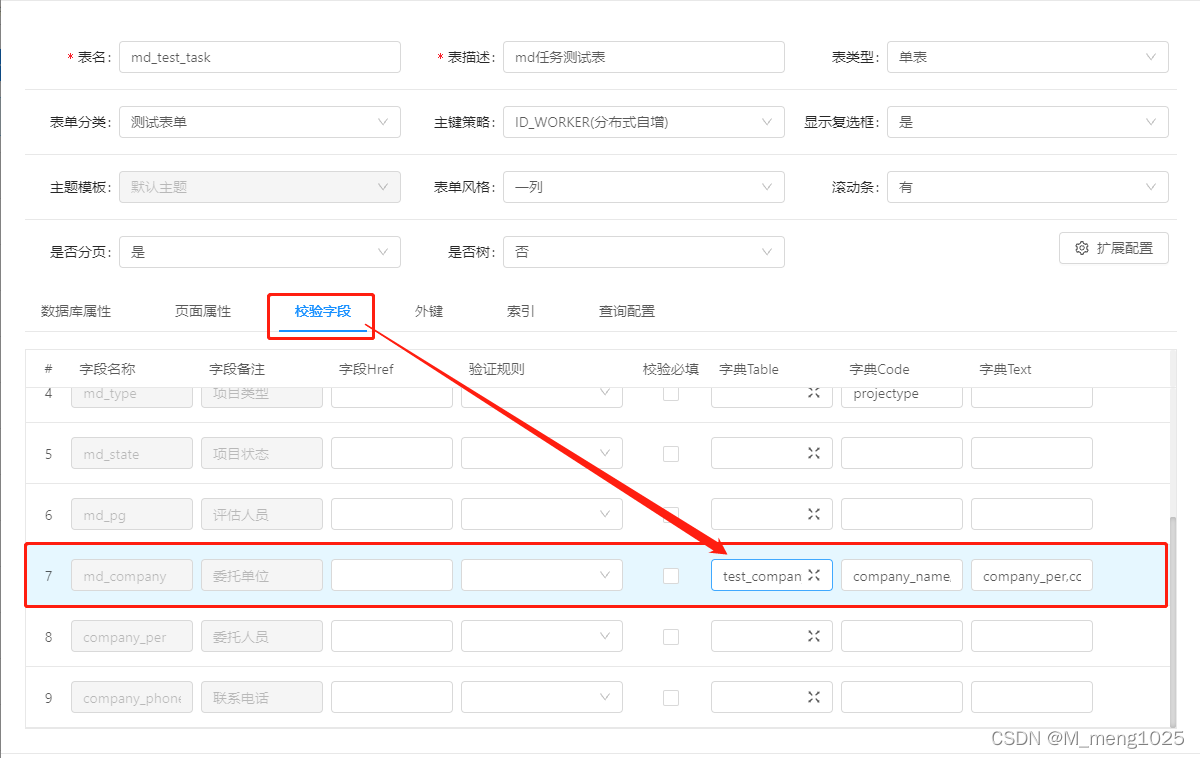Screen dimensions: 1200x758
Task: Click the gear icon on 扩展配置 button
Action: (1081, 248)
